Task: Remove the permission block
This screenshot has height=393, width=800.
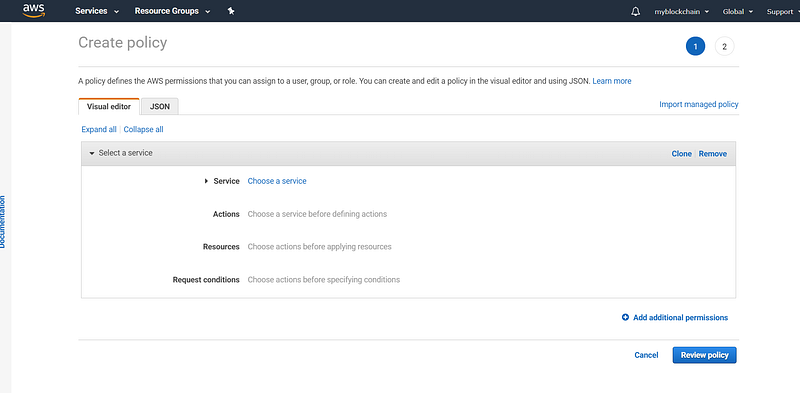Action: point(713,154)
